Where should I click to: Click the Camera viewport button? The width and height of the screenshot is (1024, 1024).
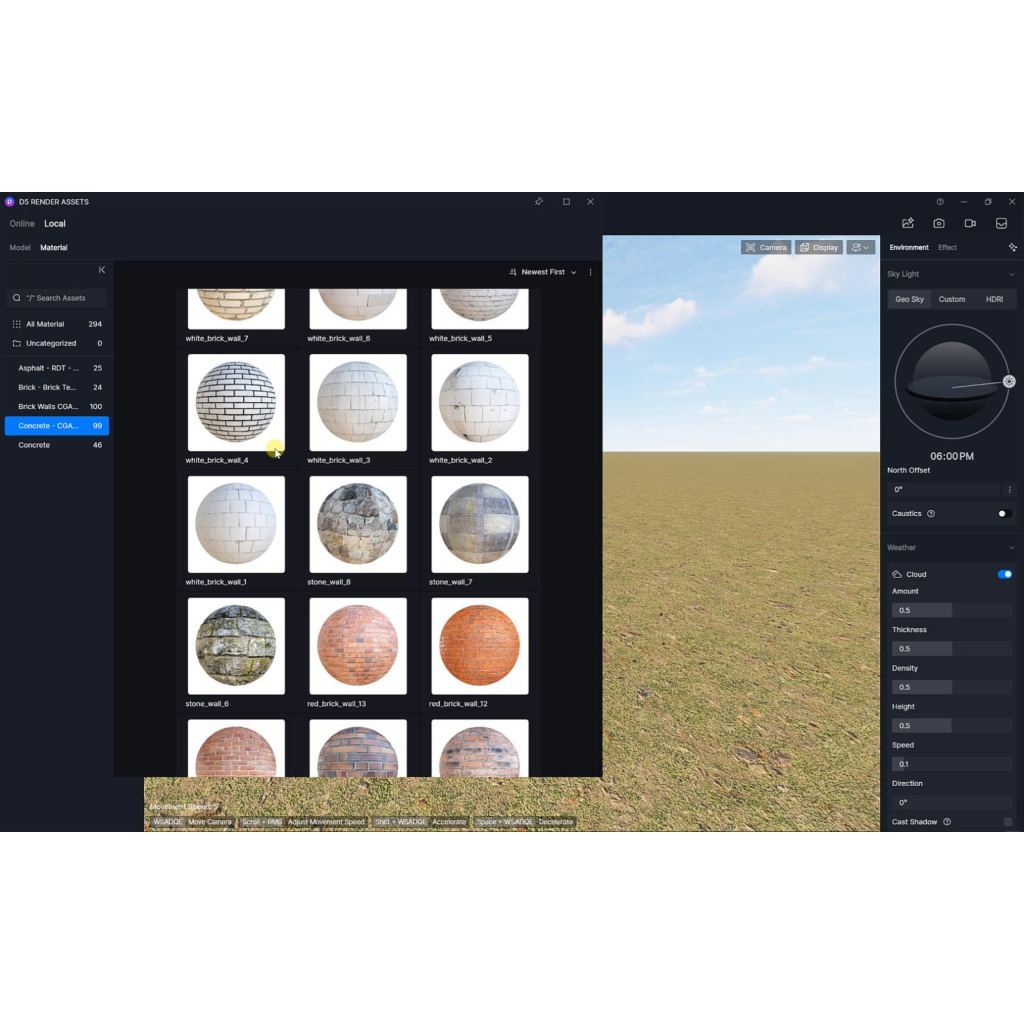pyautogui.click(x=766, y=248)
